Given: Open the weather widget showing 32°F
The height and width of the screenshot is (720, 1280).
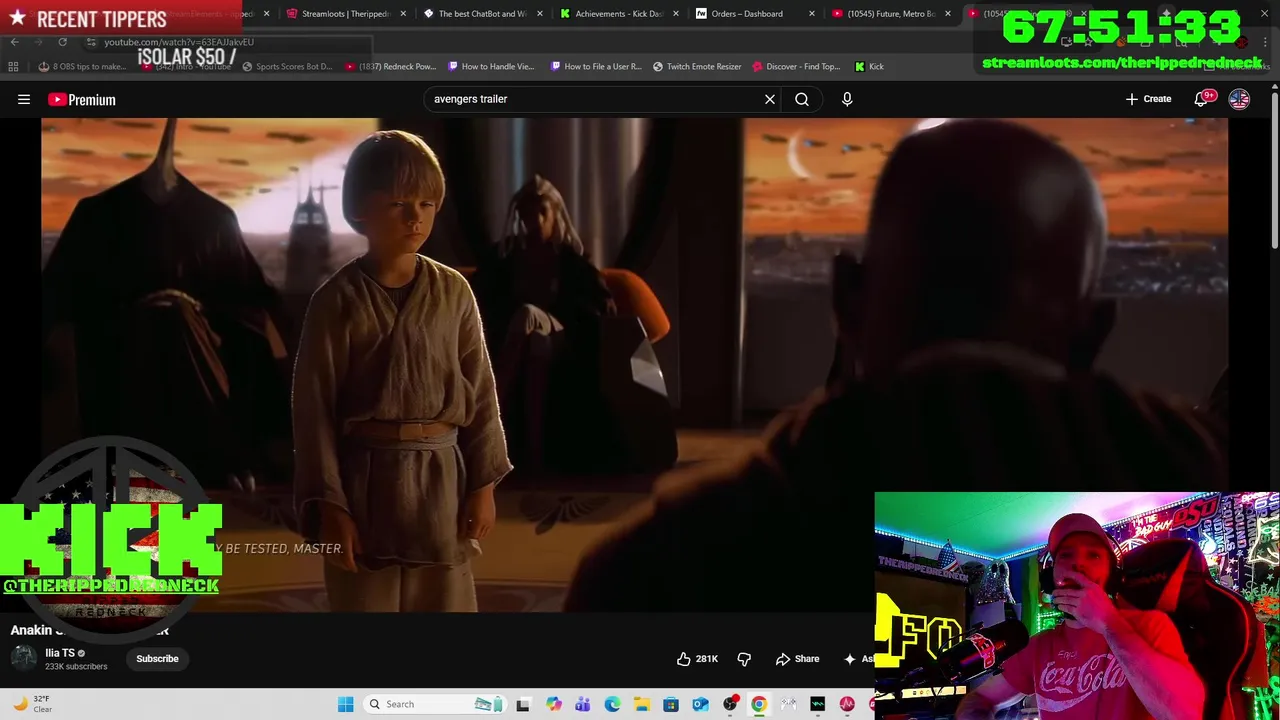Looking at the screenshot, I should (x=32, y=704).
